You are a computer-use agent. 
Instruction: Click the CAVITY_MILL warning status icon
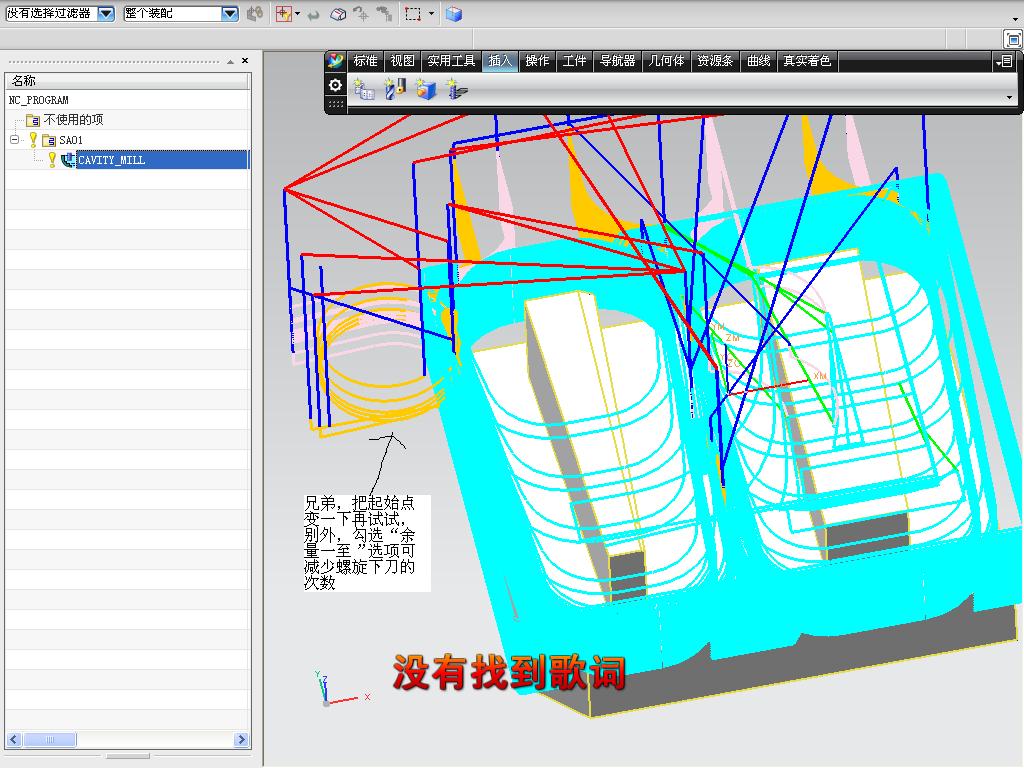52,159
